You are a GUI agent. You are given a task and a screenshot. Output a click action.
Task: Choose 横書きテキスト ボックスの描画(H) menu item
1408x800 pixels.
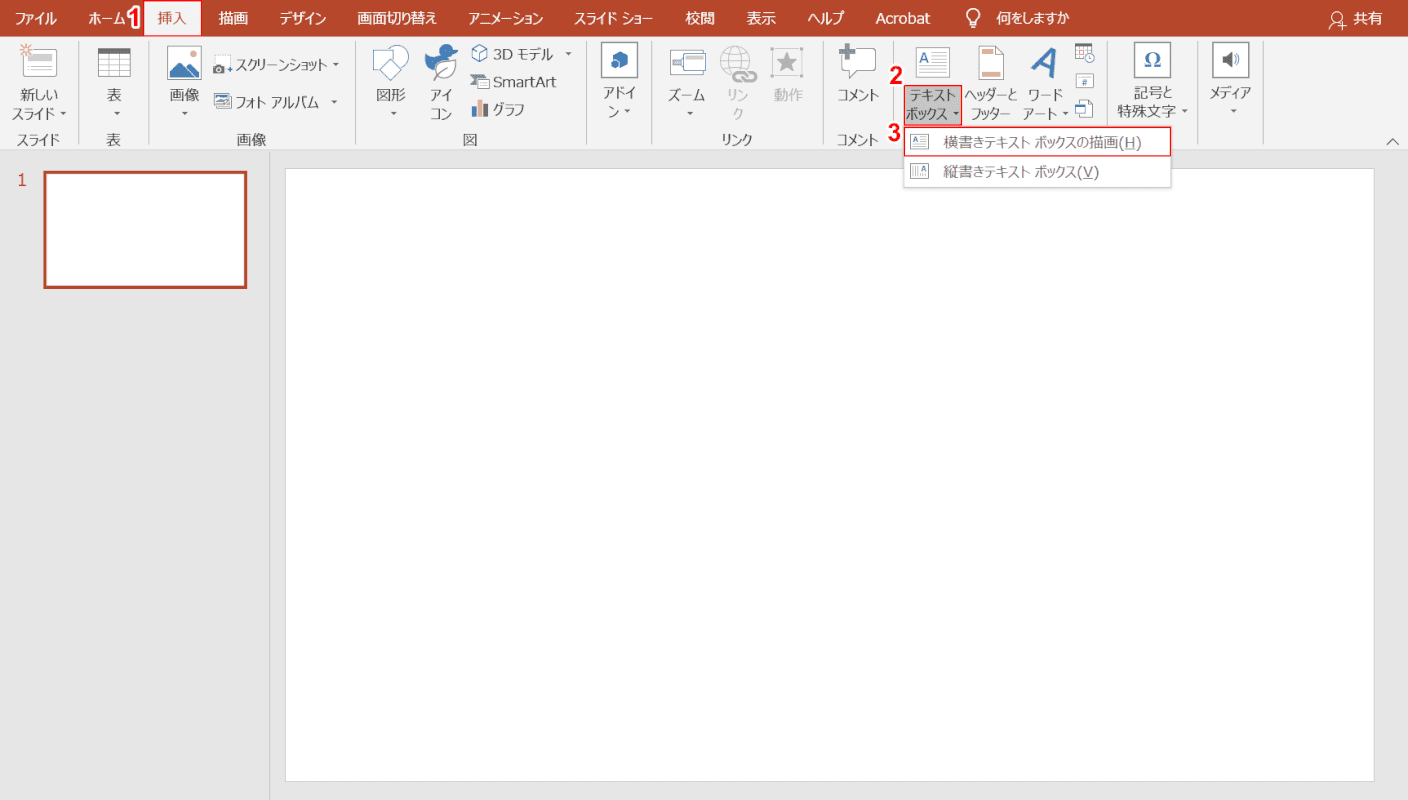pyautogui.click(x=1037, y=142)
